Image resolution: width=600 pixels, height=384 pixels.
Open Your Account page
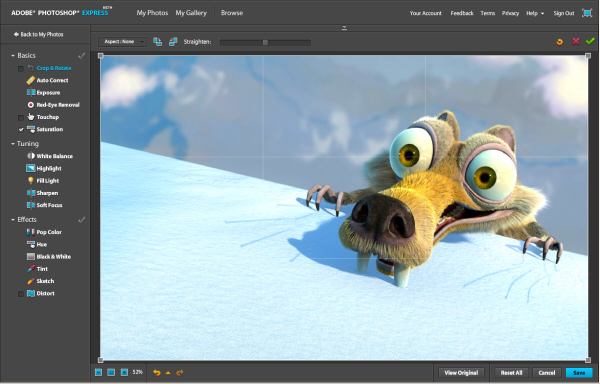[x=426, y=13]
